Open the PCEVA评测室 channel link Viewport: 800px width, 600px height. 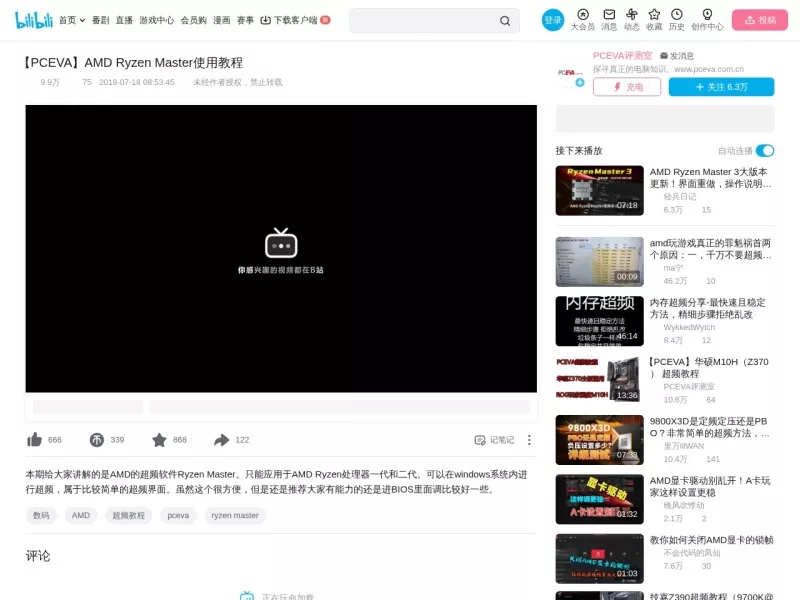pyautogui.click(x=622, y=56)
